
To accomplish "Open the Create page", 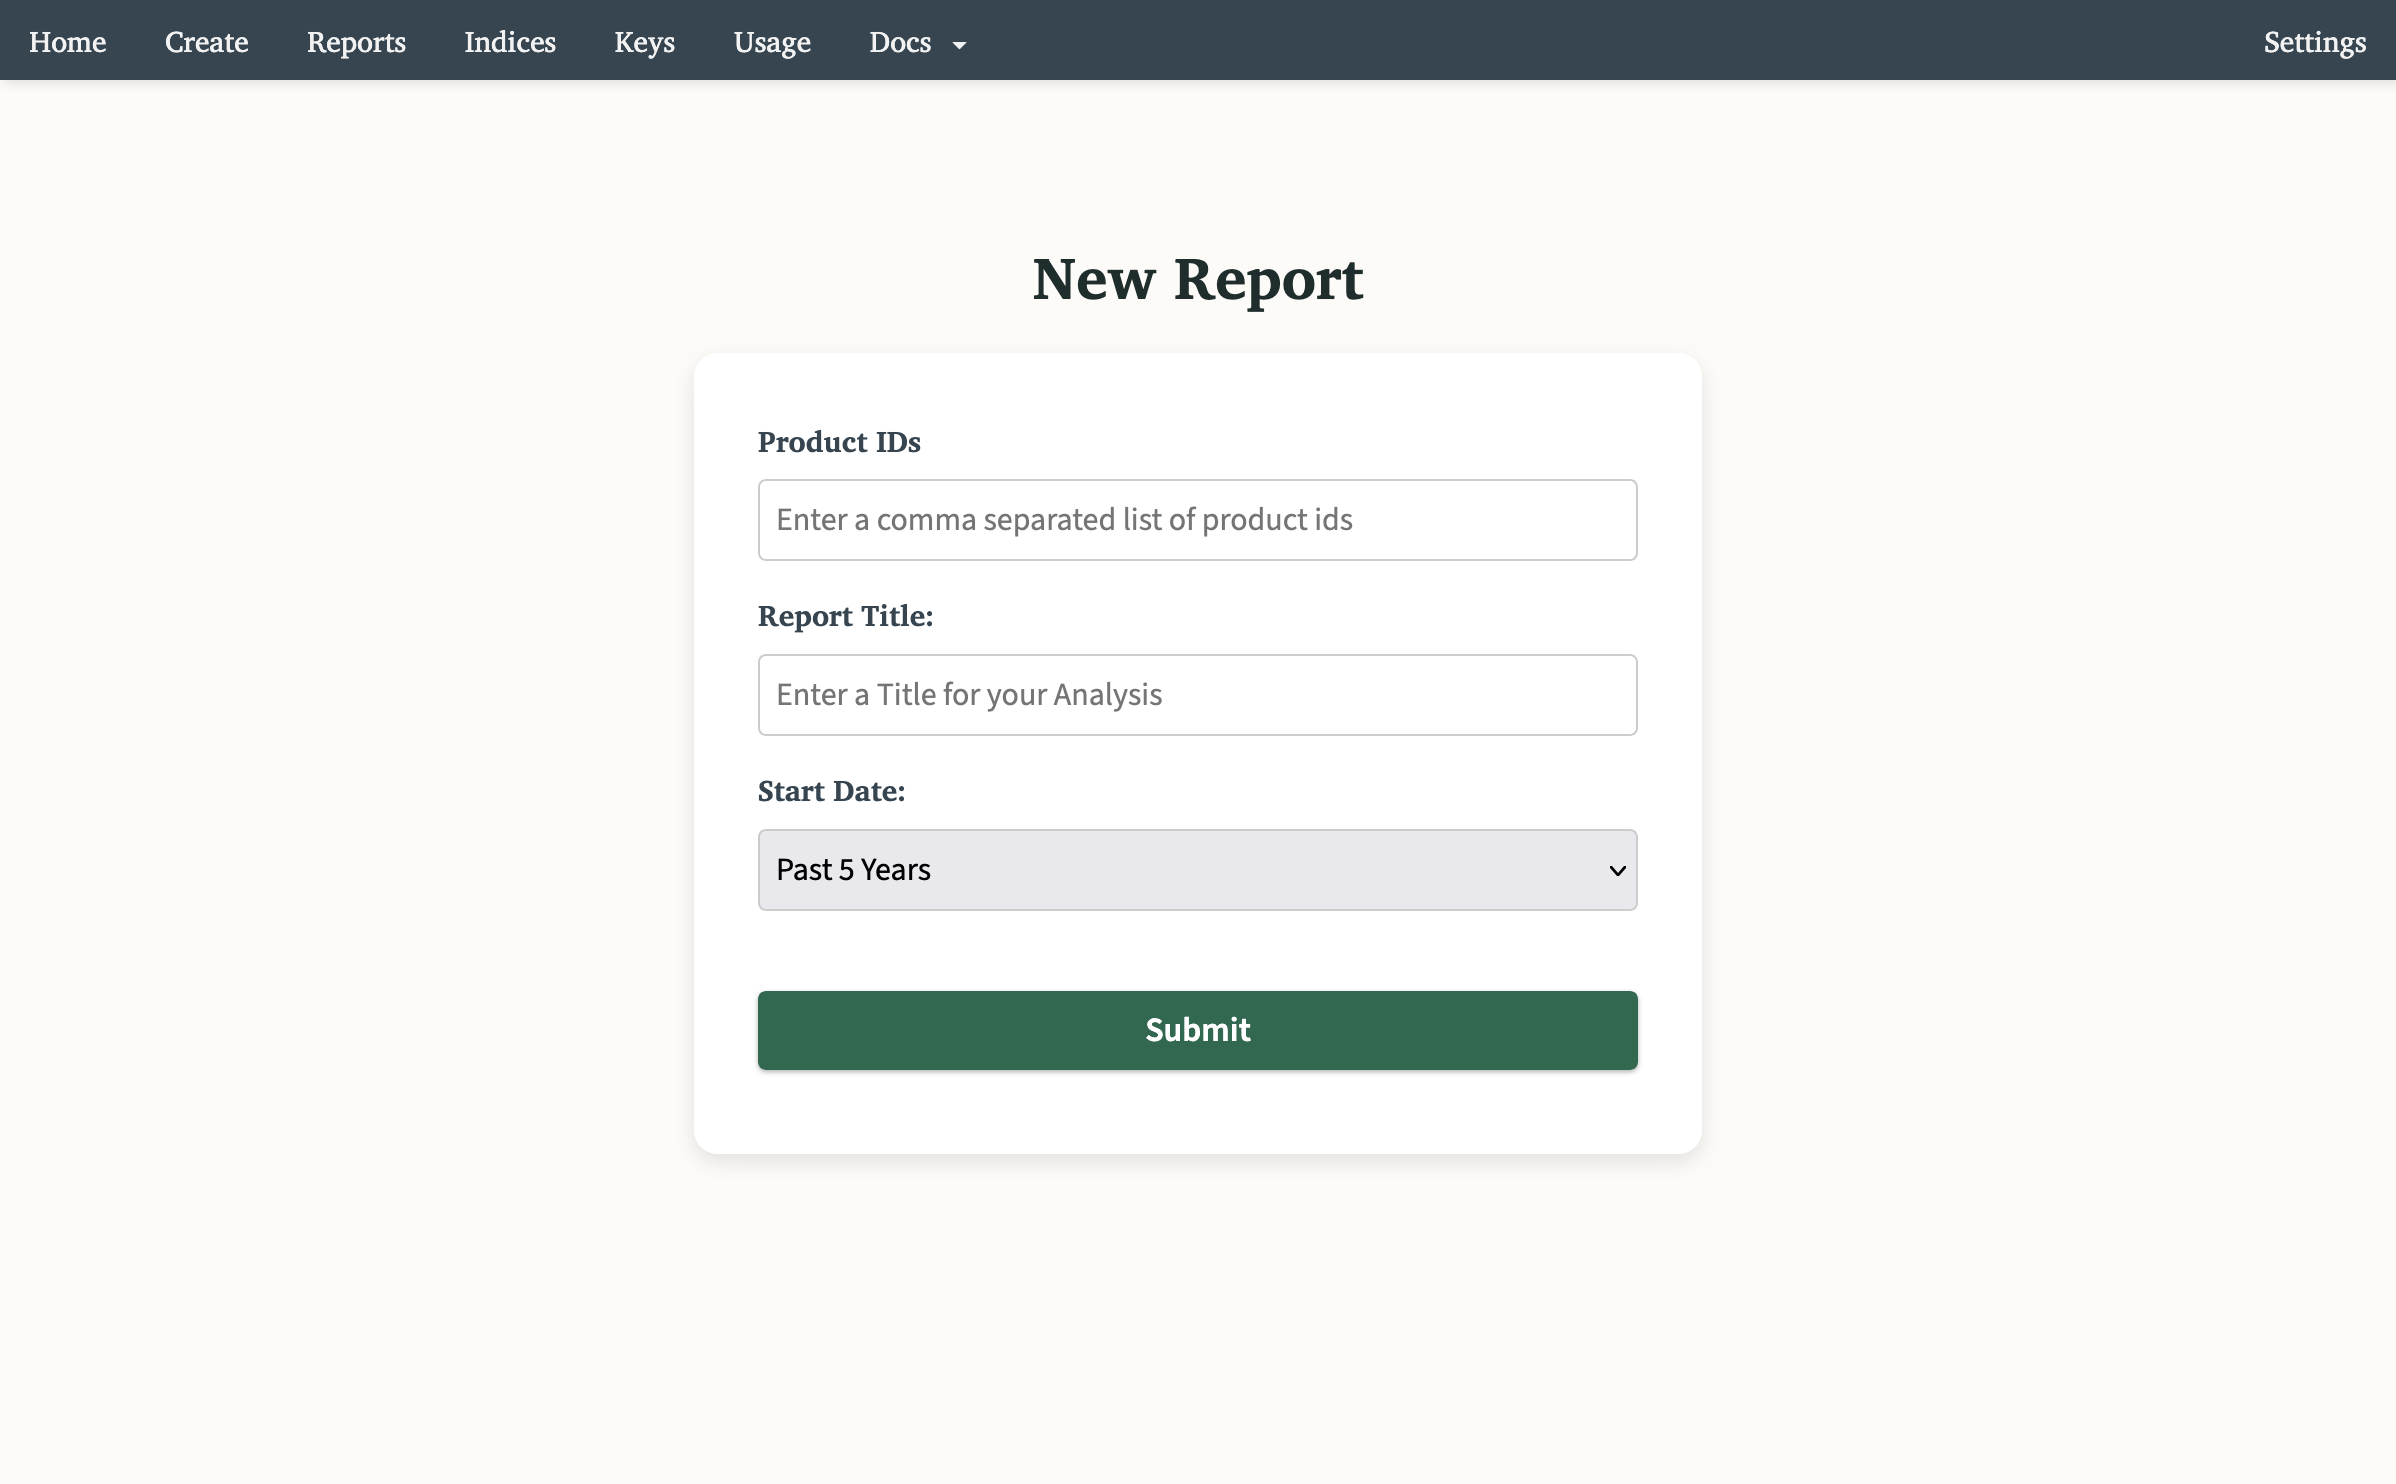I will click(206, 42).
